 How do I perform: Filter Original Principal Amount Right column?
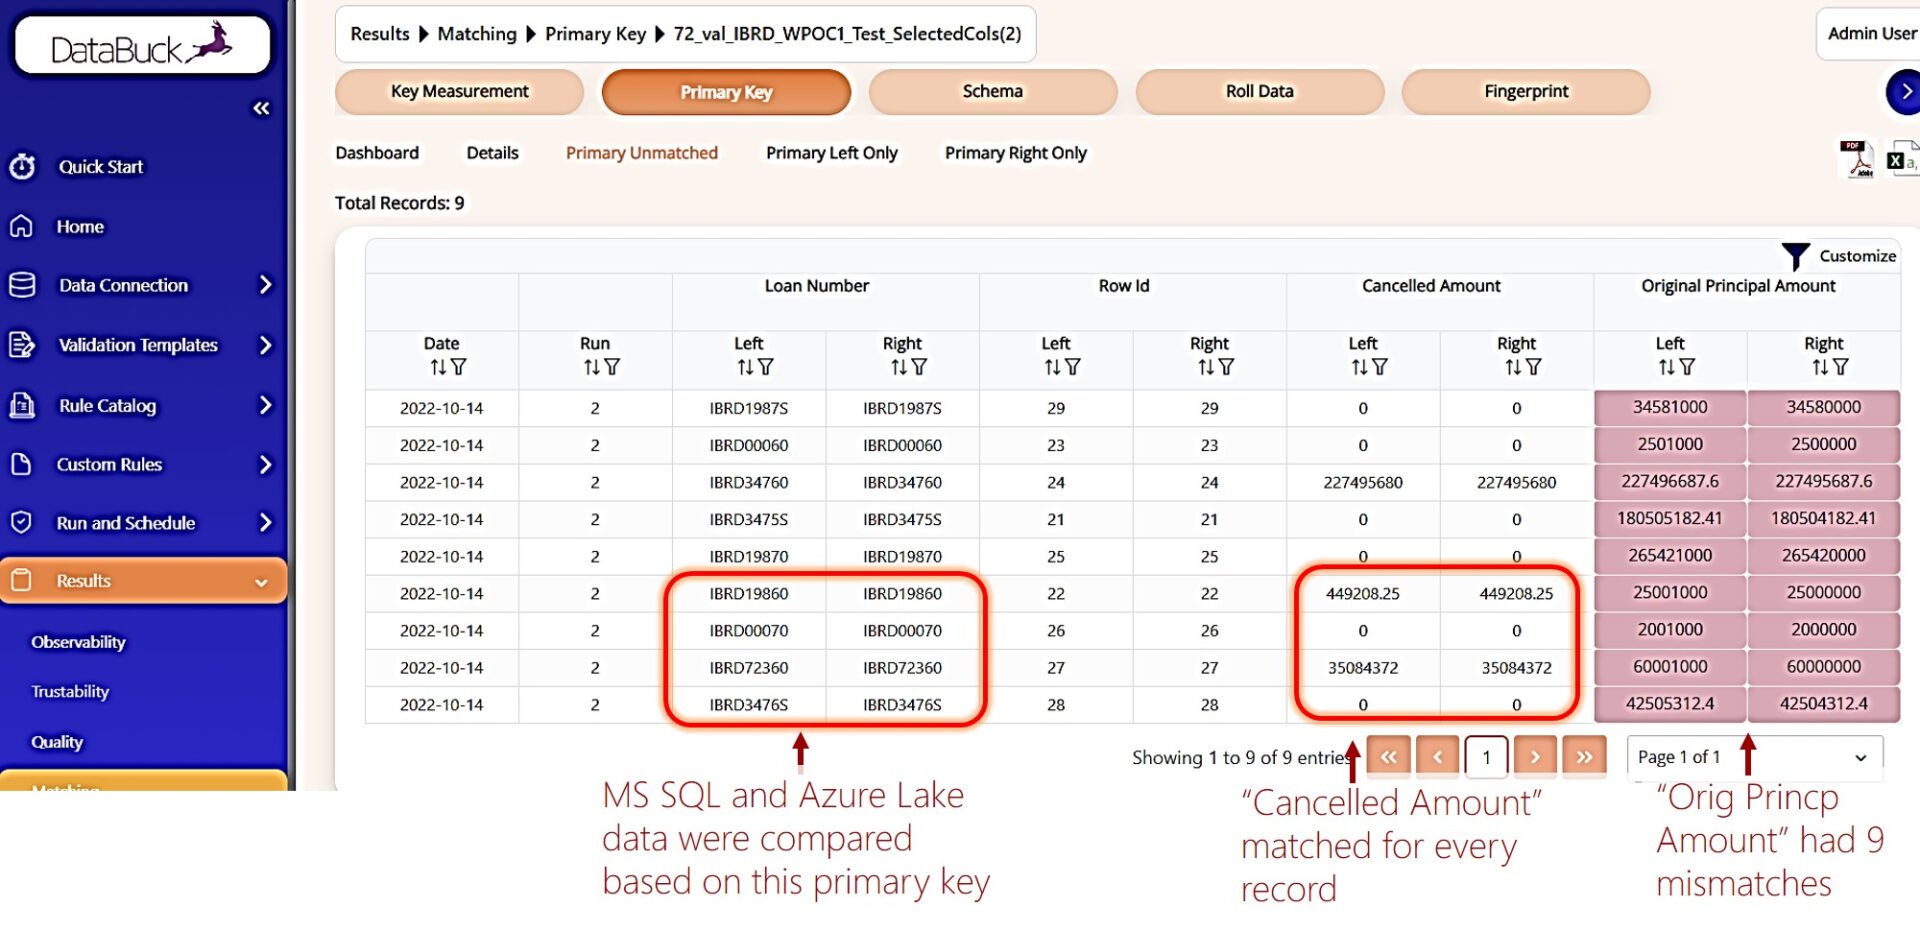[x=1840, y=367]
